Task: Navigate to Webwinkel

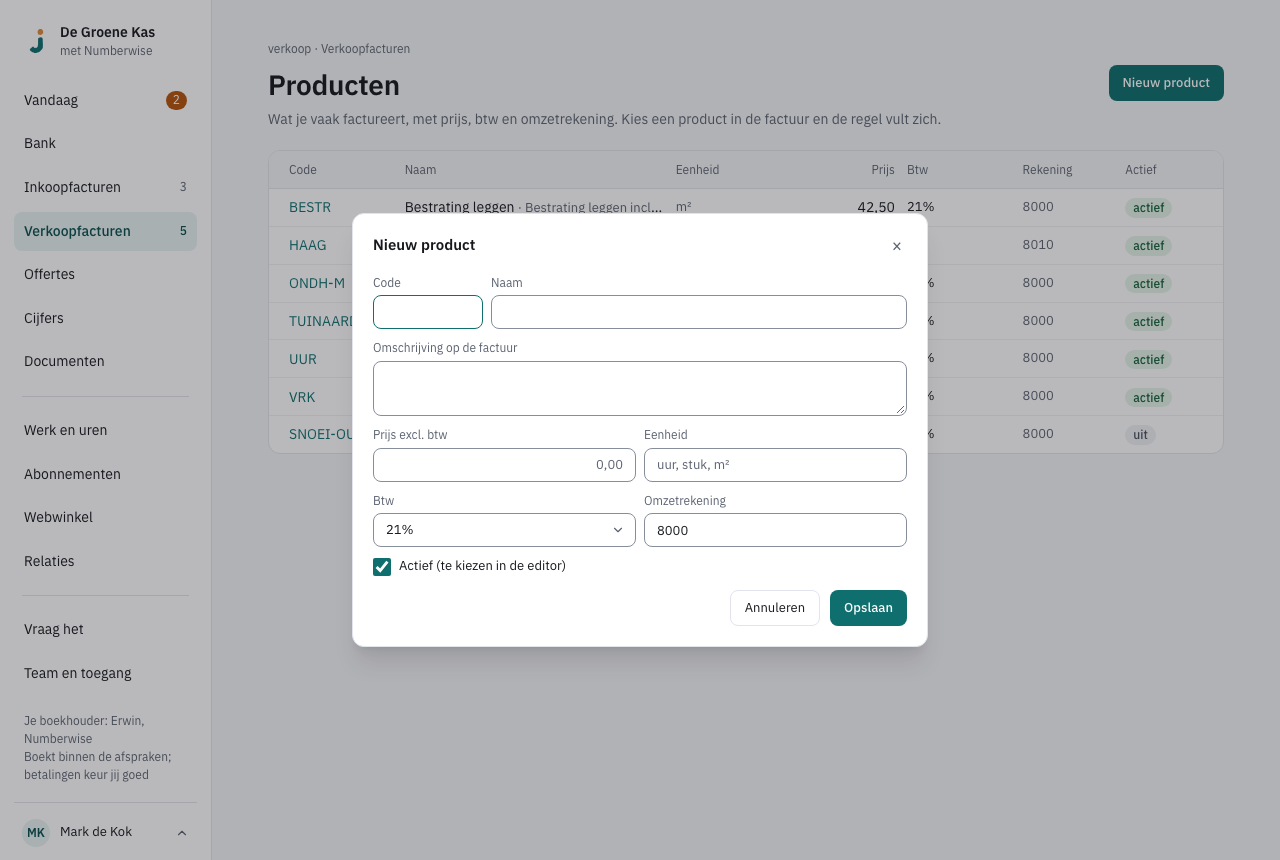Action: point(105,517)
